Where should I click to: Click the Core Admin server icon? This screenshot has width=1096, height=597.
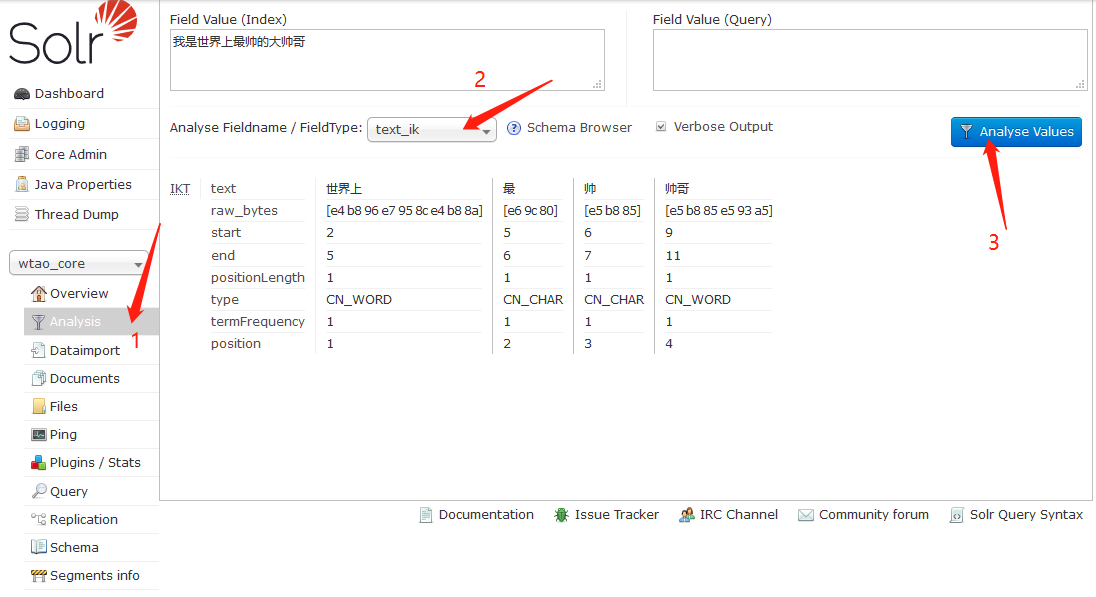point(22,154)
